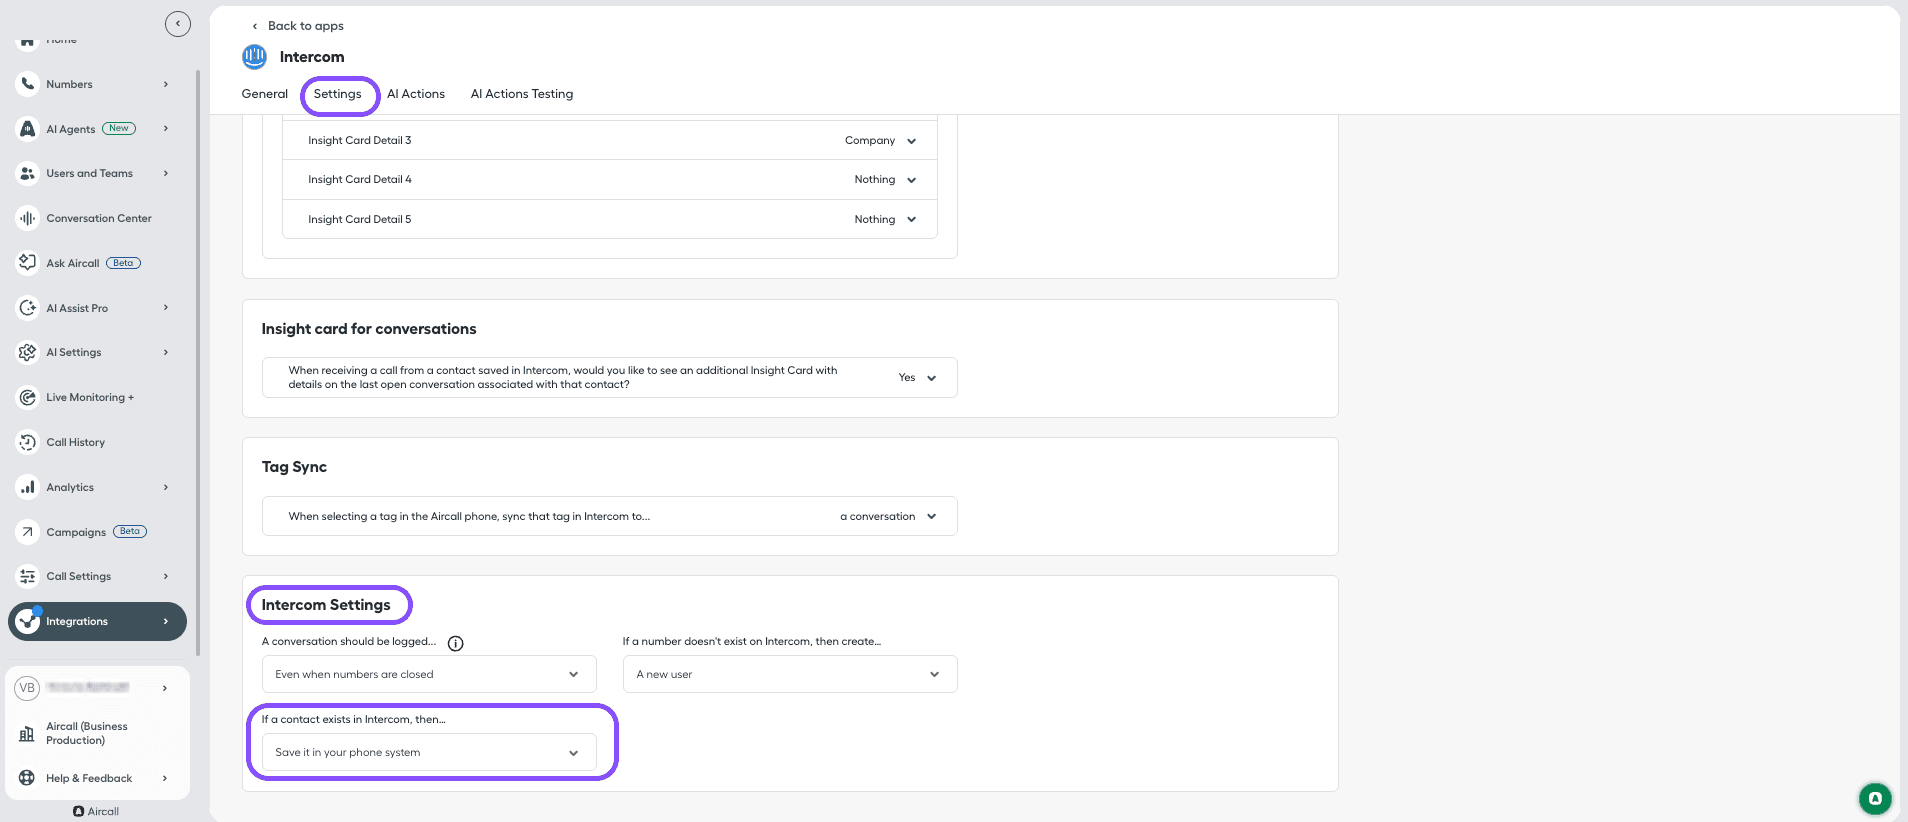The height and width of the screenshot is (822, 1908).
Task: Click the Call History clock icon
Action: click(28, 442)
